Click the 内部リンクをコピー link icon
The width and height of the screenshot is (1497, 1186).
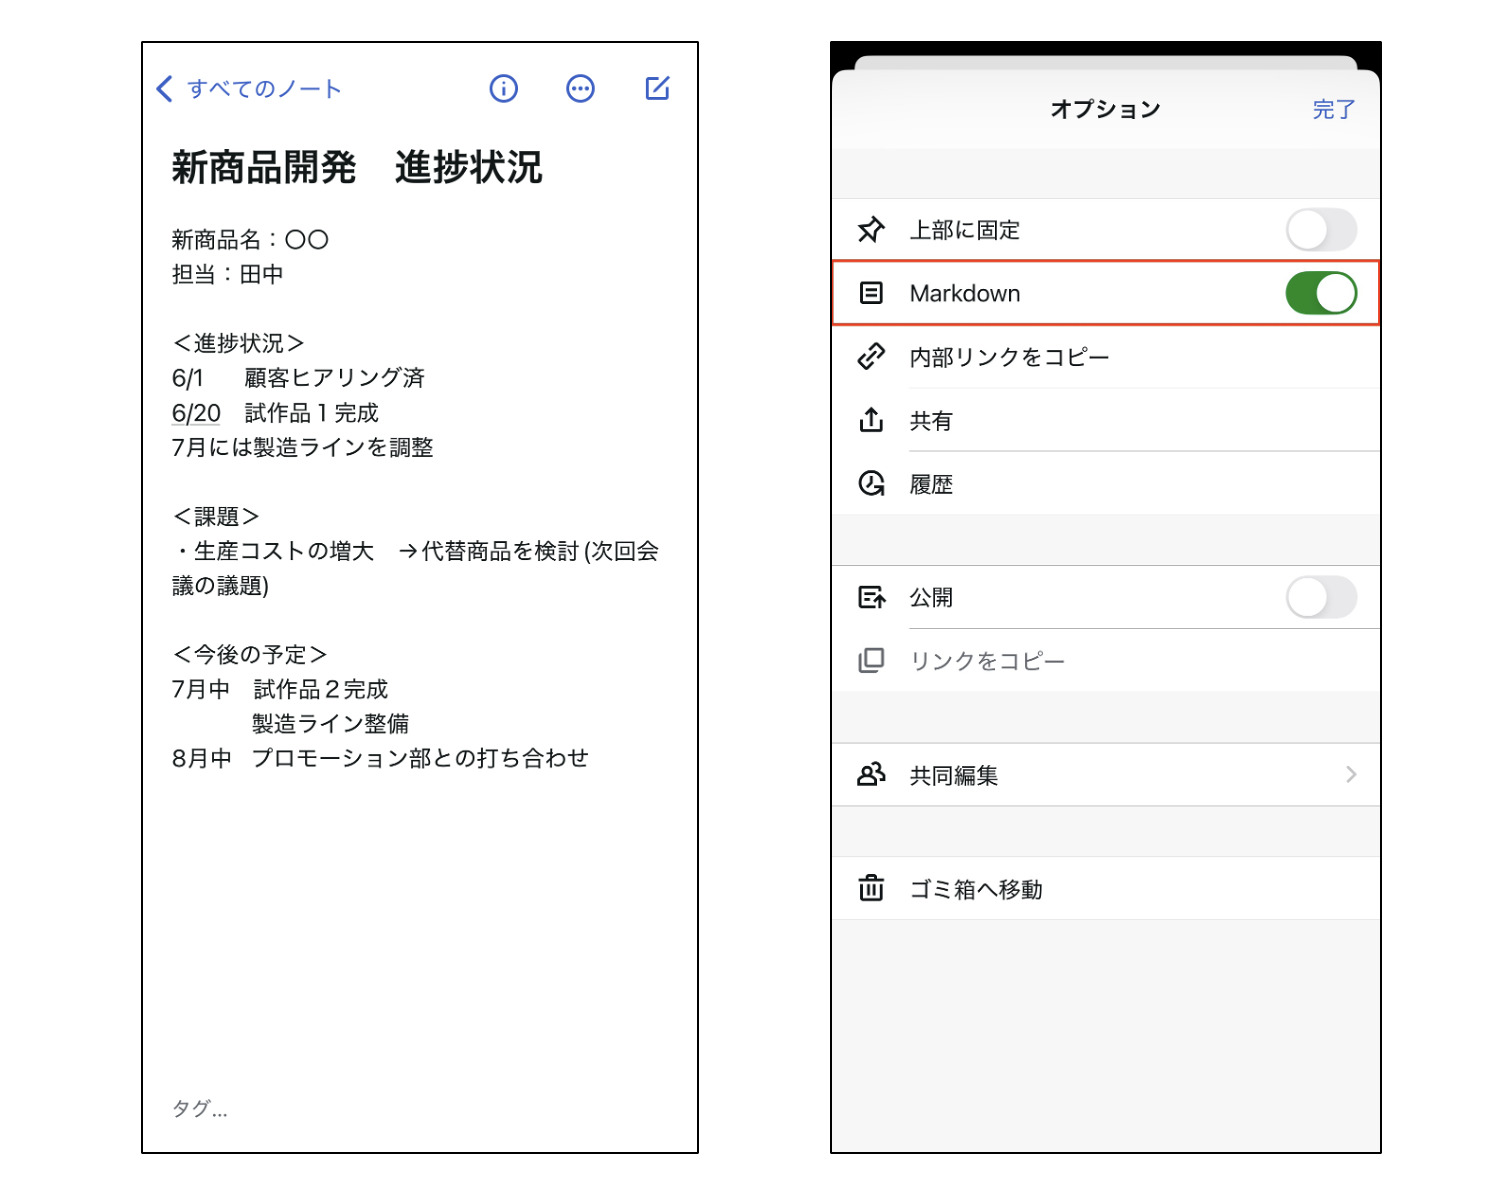coord(871,357)
